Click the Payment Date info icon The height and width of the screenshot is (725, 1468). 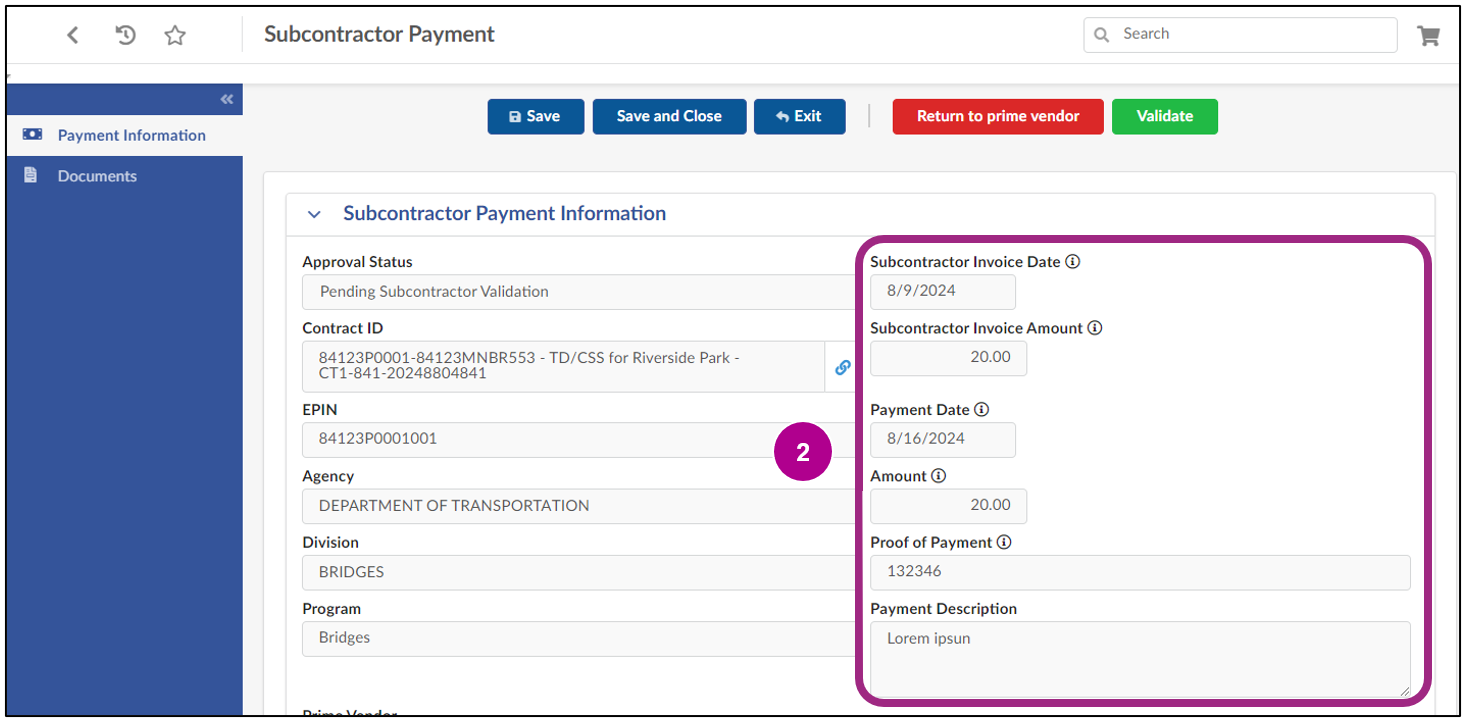point(981,409)
